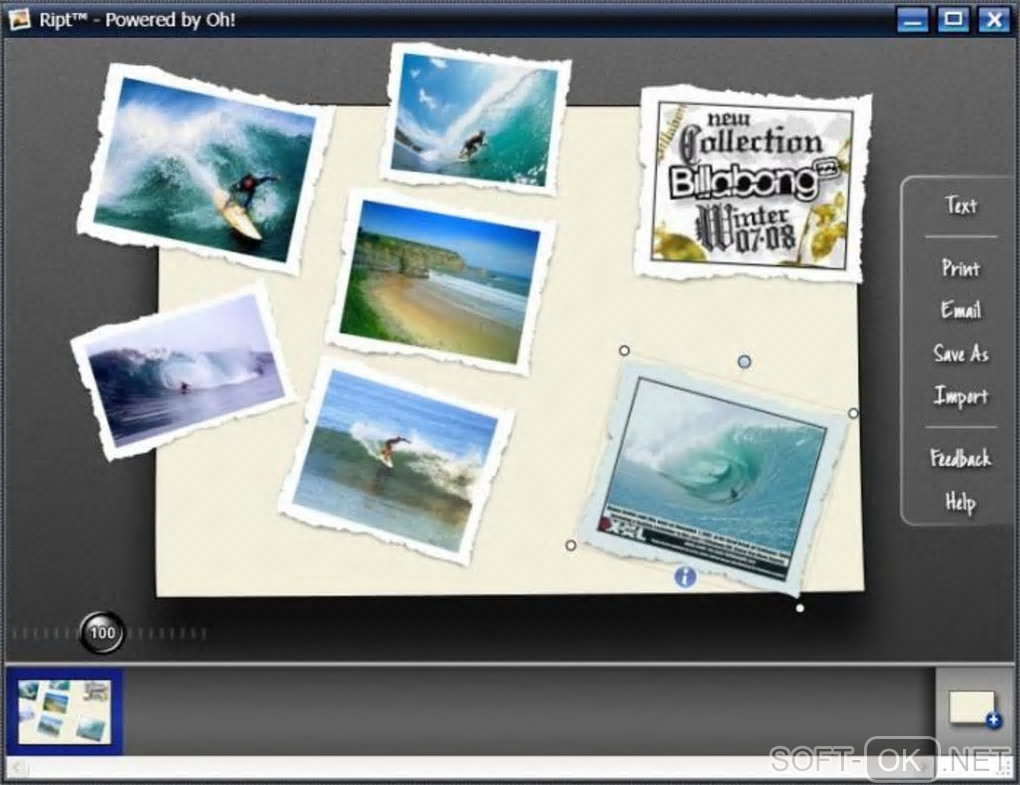Click the zoom slider knob showing 100
This screenshot has height=785, width=1020.
coord(102,632)
